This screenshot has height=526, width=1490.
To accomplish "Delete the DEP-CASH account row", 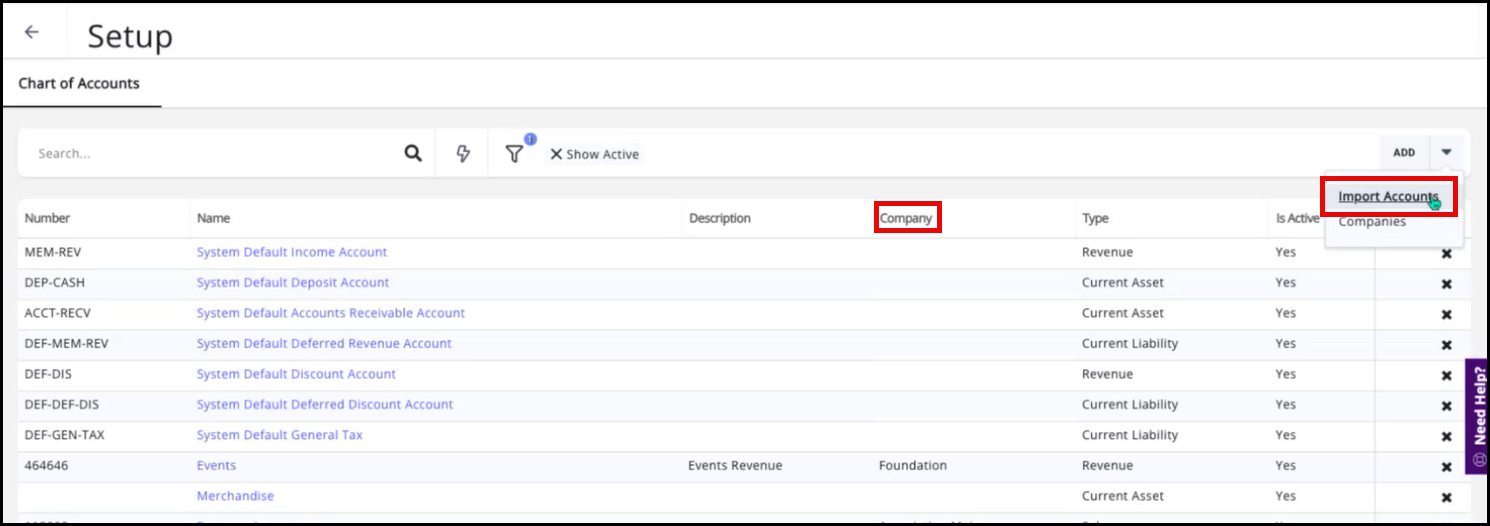I will click(1446, 284).
